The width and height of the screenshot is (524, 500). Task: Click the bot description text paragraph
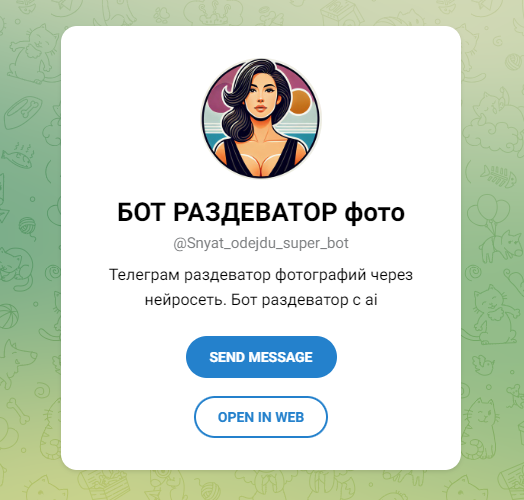tap(261, 287)
